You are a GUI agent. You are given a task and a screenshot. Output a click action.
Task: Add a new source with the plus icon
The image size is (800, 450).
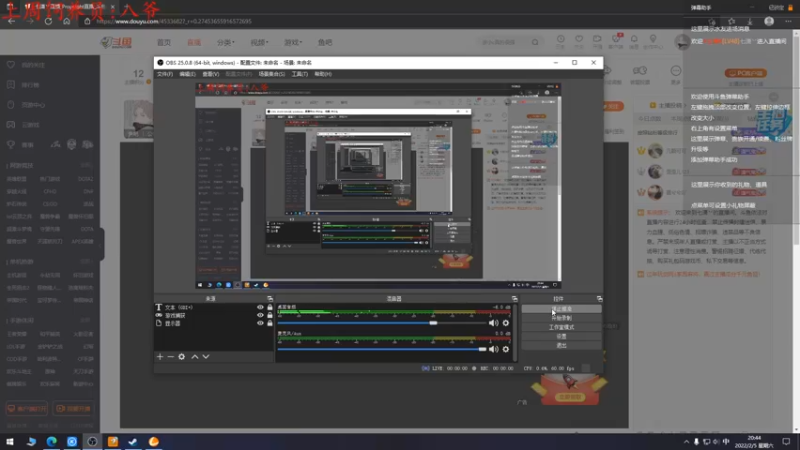(x=160, y=357)
